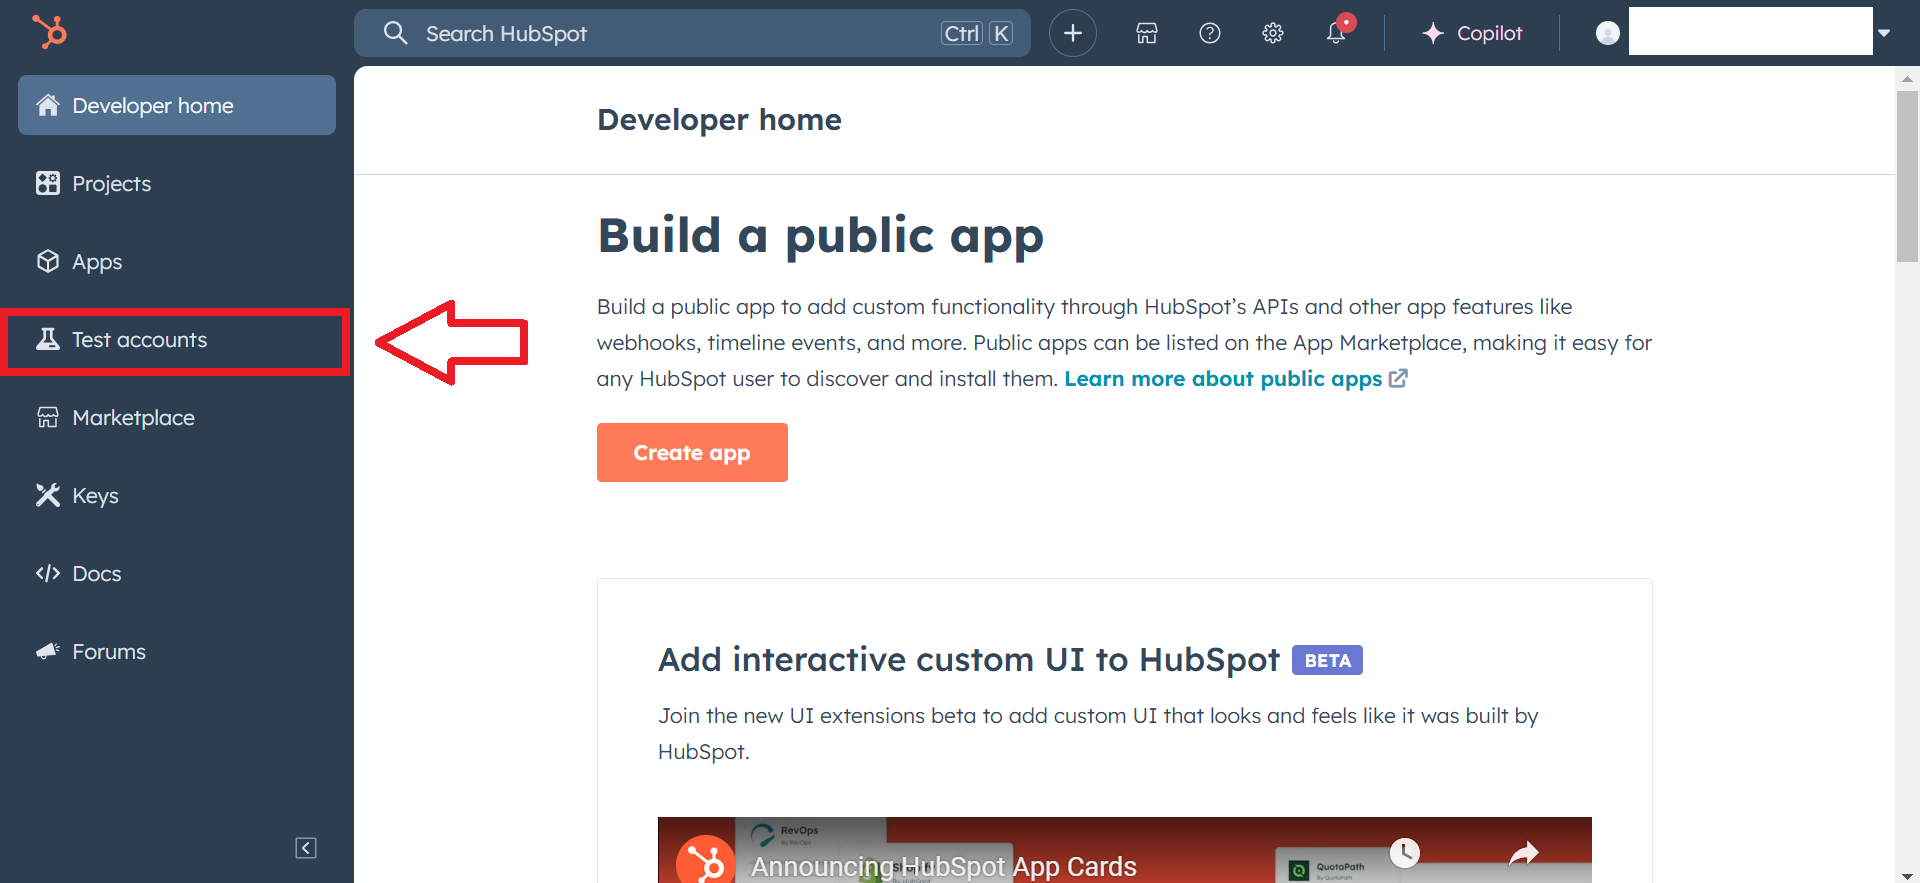Click the scrollbar down arrow
1920x883 pixels.
(x=1907, y=875)
